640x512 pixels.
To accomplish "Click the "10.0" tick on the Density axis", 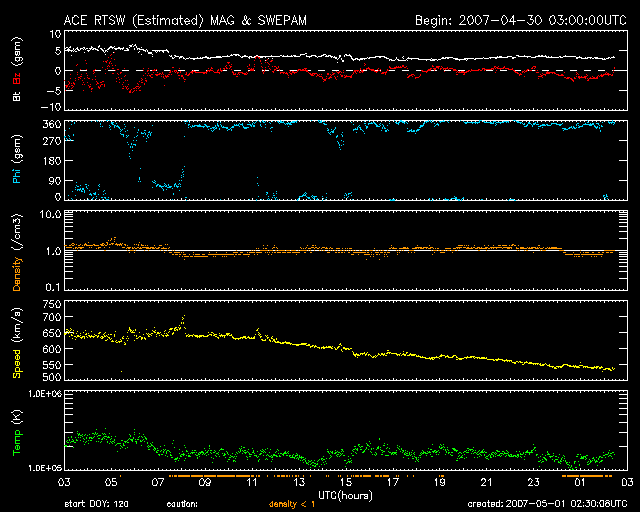I will [50, 214].
